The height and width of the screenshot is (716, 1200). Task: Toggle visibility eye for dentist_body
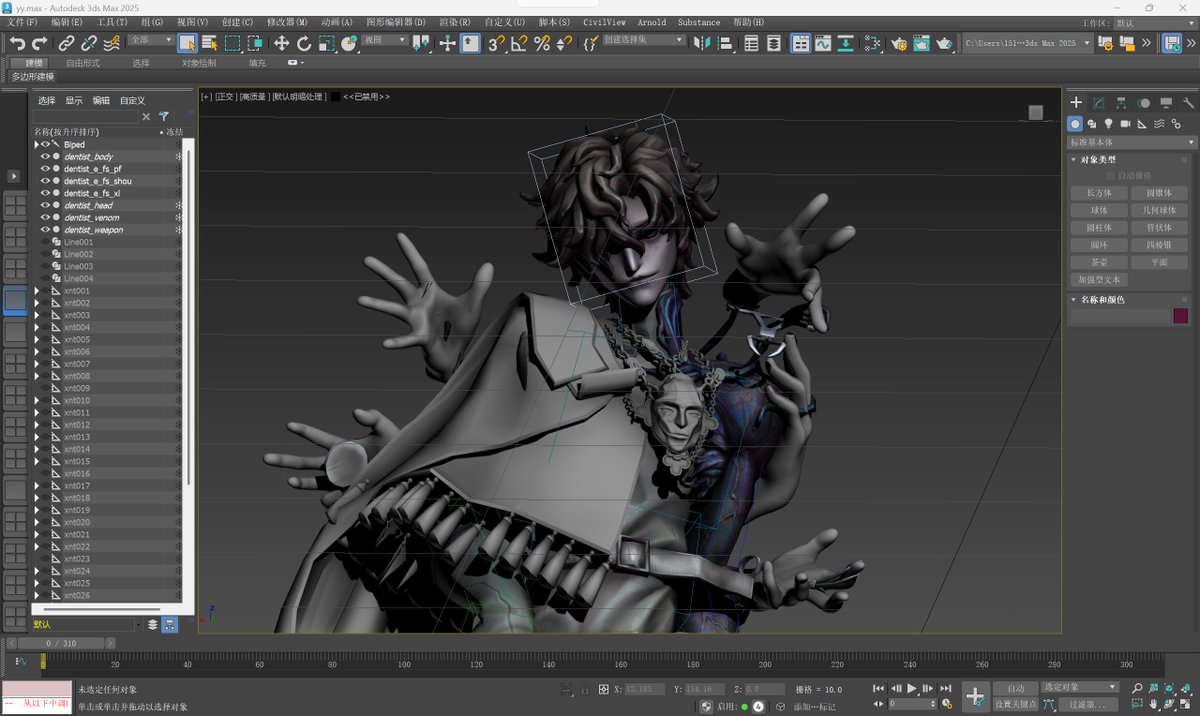(45, 157)
